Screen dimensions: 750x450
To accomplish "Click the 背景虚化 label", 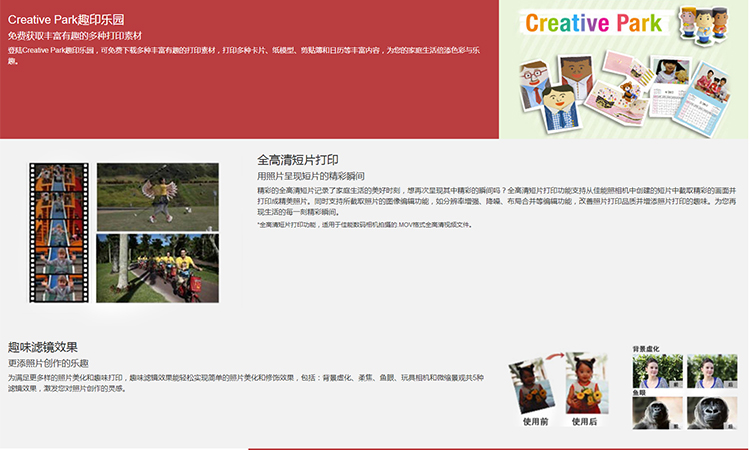I will pos(646,349).
